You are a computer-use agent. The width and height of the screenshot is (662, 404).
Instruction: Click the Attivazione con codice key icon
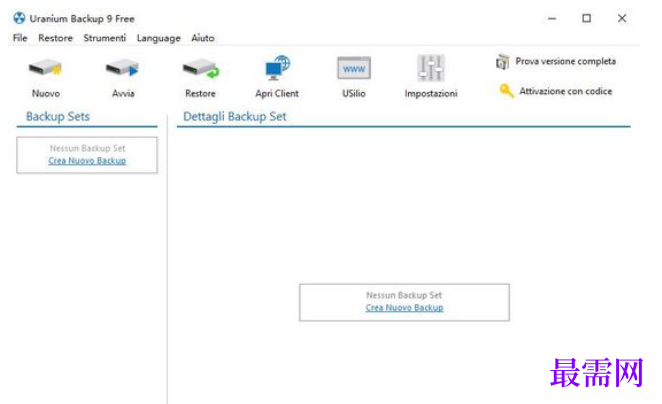coord(506,90)
